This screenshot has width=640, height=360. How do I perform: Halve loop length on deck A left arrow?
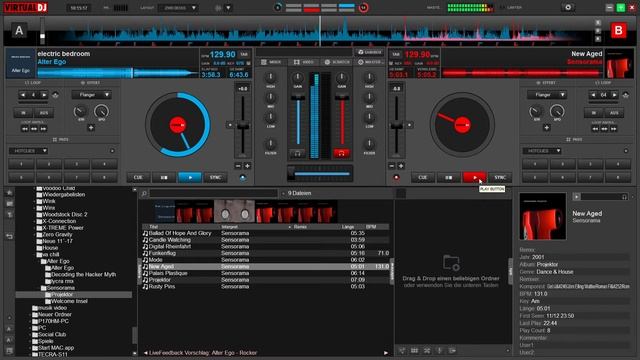click(x=23, y=95)
